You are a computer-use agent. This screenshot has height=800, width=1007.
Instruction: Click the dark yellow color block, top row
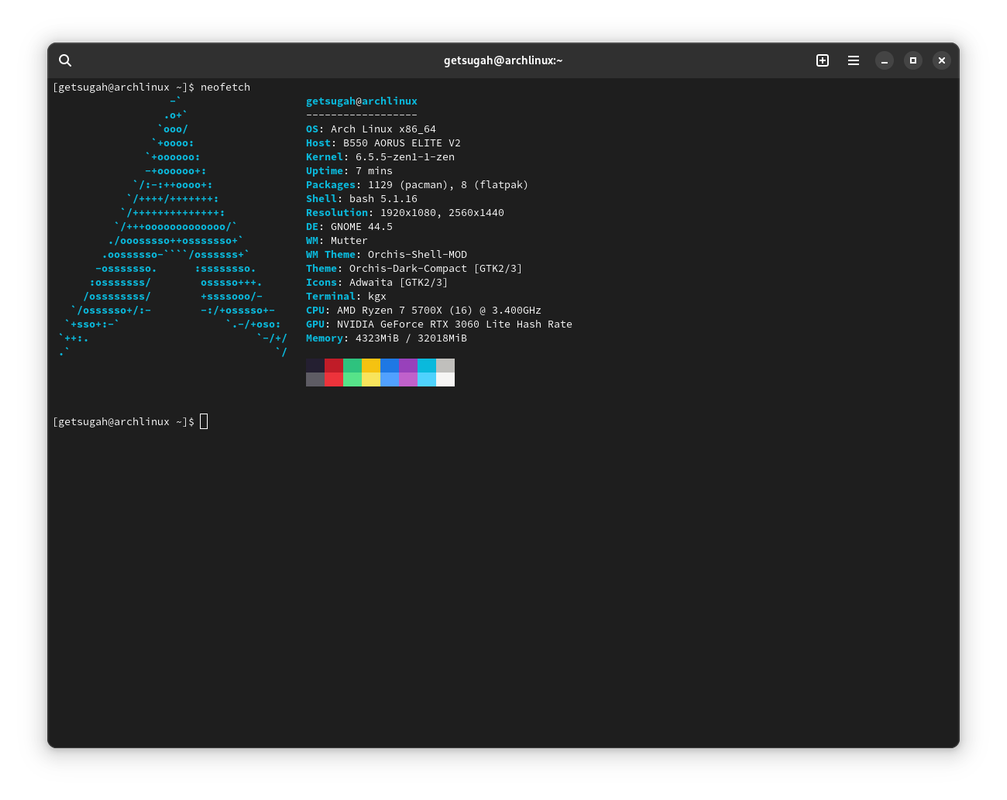coord(371,365)
